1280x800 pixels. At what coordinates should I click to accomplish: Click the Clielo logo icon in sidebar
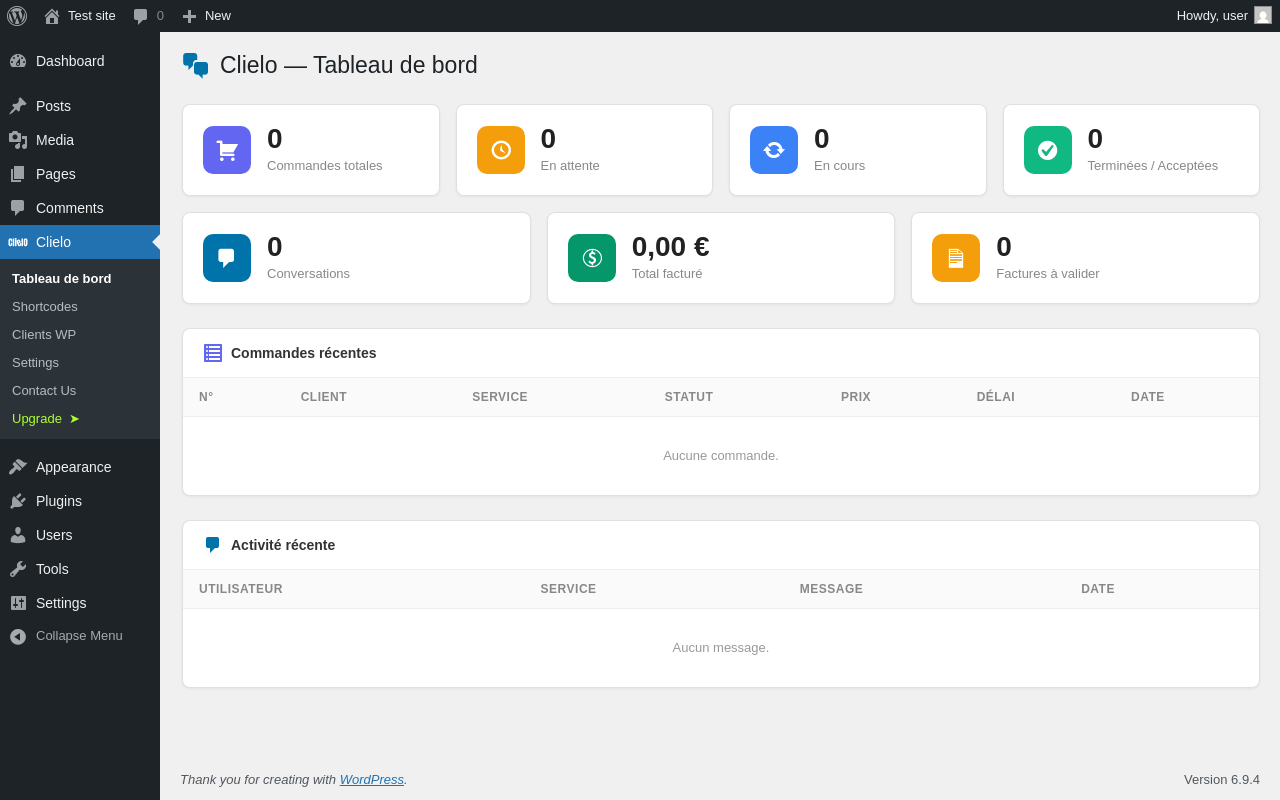click(x=18, y=242)
